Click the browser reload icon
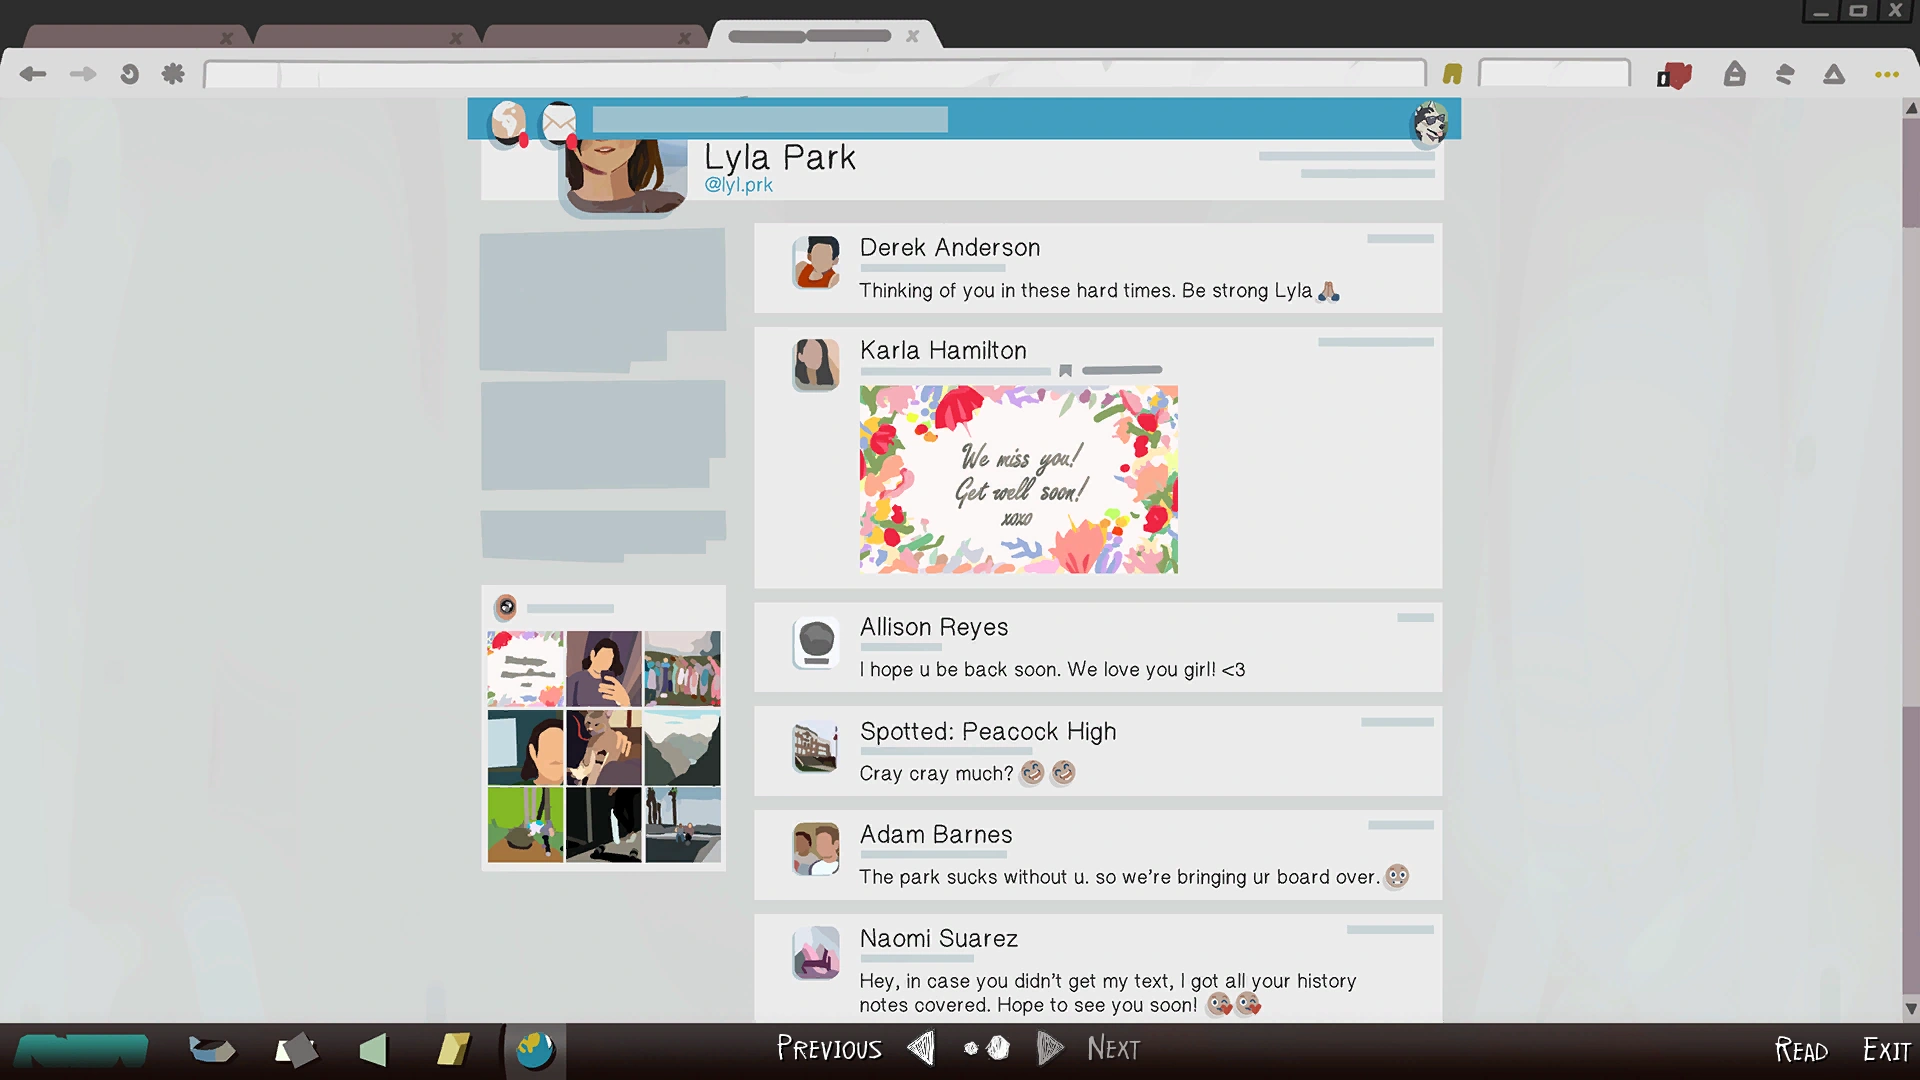1920x1080 pixels. 129,74
